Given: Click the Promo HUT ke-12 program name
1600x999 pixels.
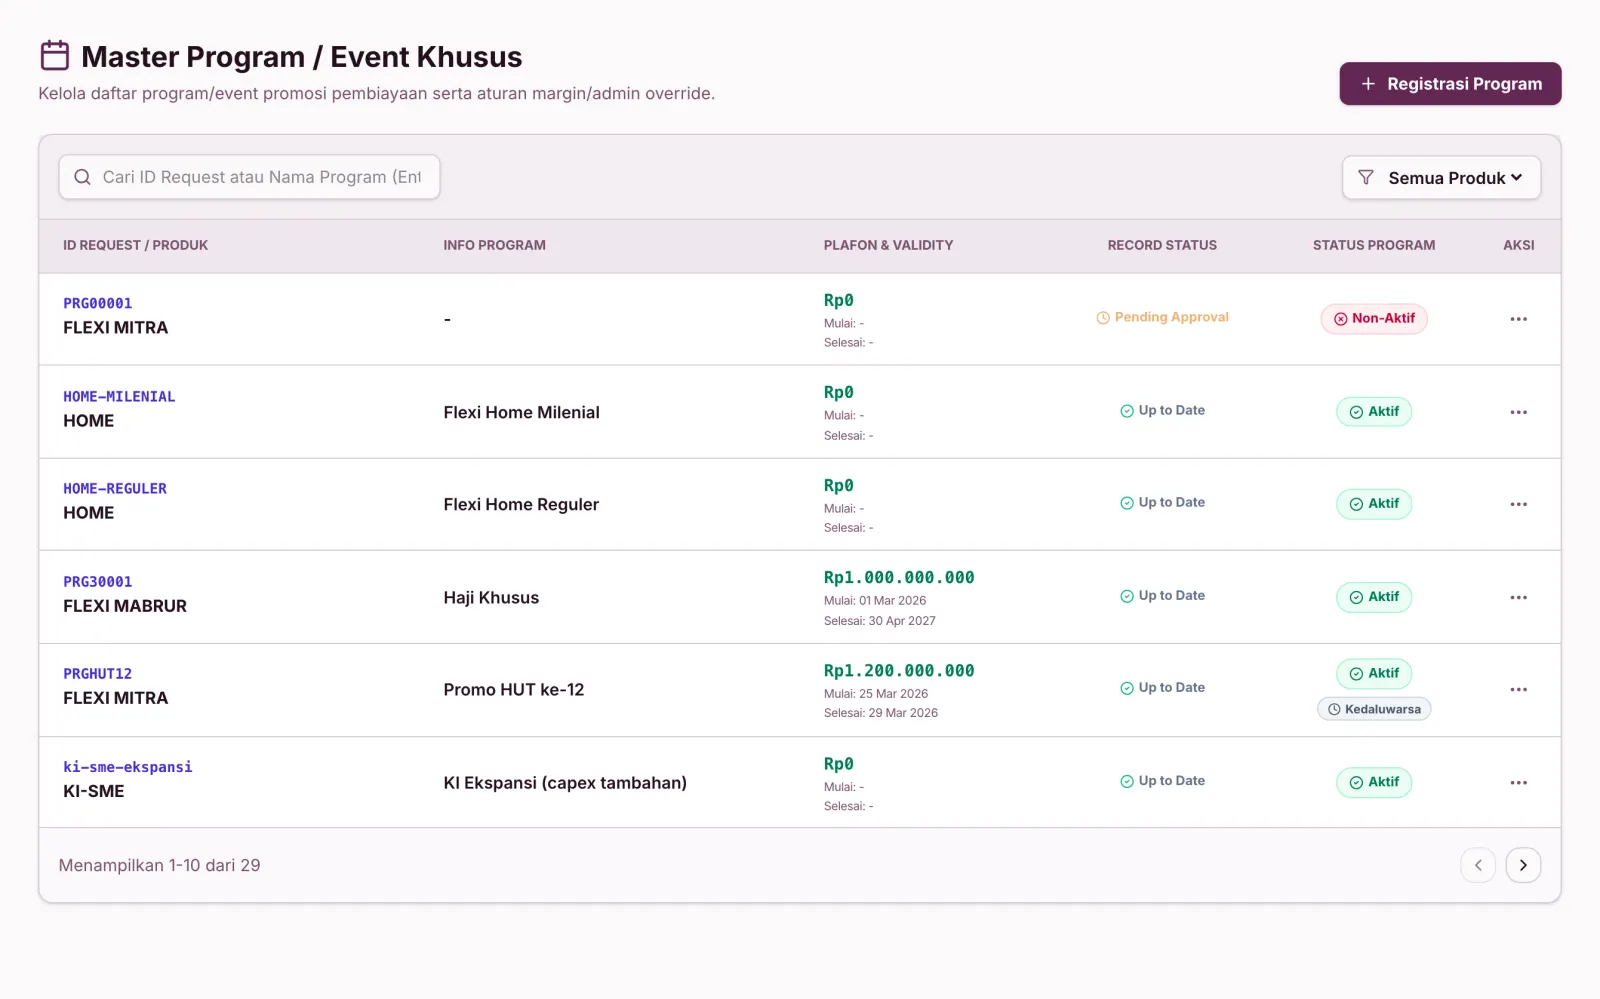Looking at the screenshot, I should (x=514, y=689).
